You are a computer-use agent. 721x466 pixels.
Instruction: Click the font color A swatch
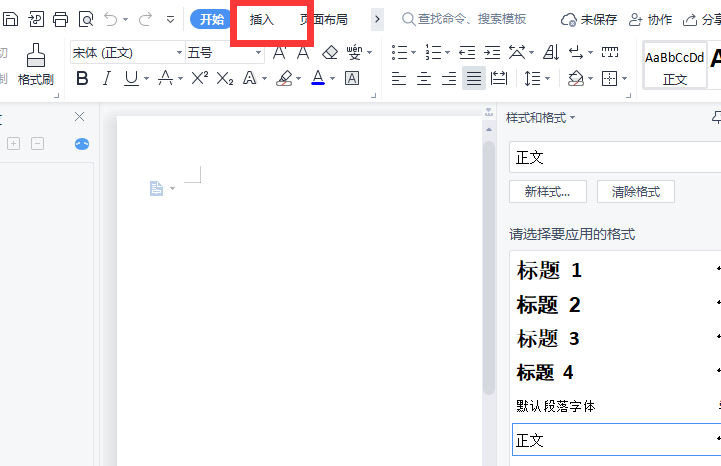(x=317, y=78)
